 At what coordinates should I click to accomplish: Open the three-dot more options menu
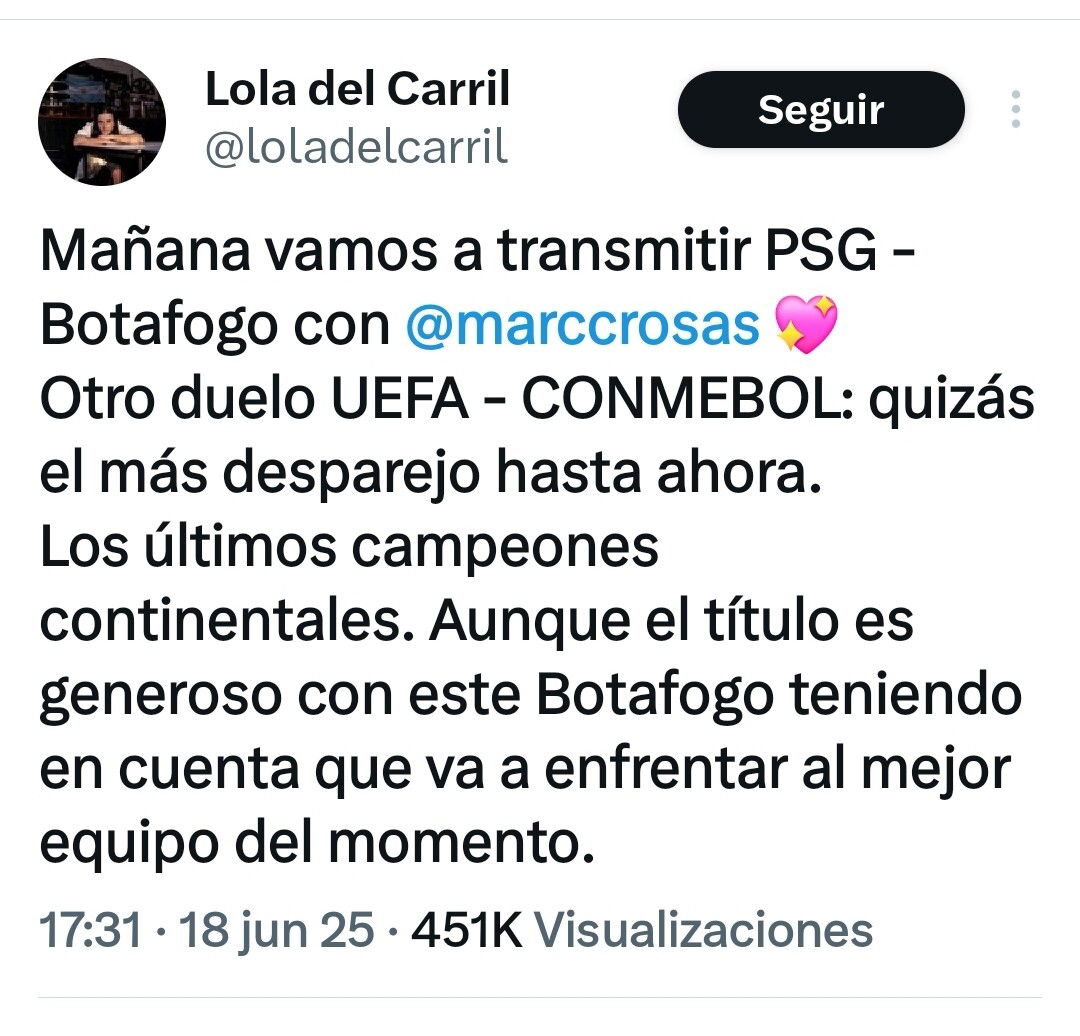coord(1015,109)
